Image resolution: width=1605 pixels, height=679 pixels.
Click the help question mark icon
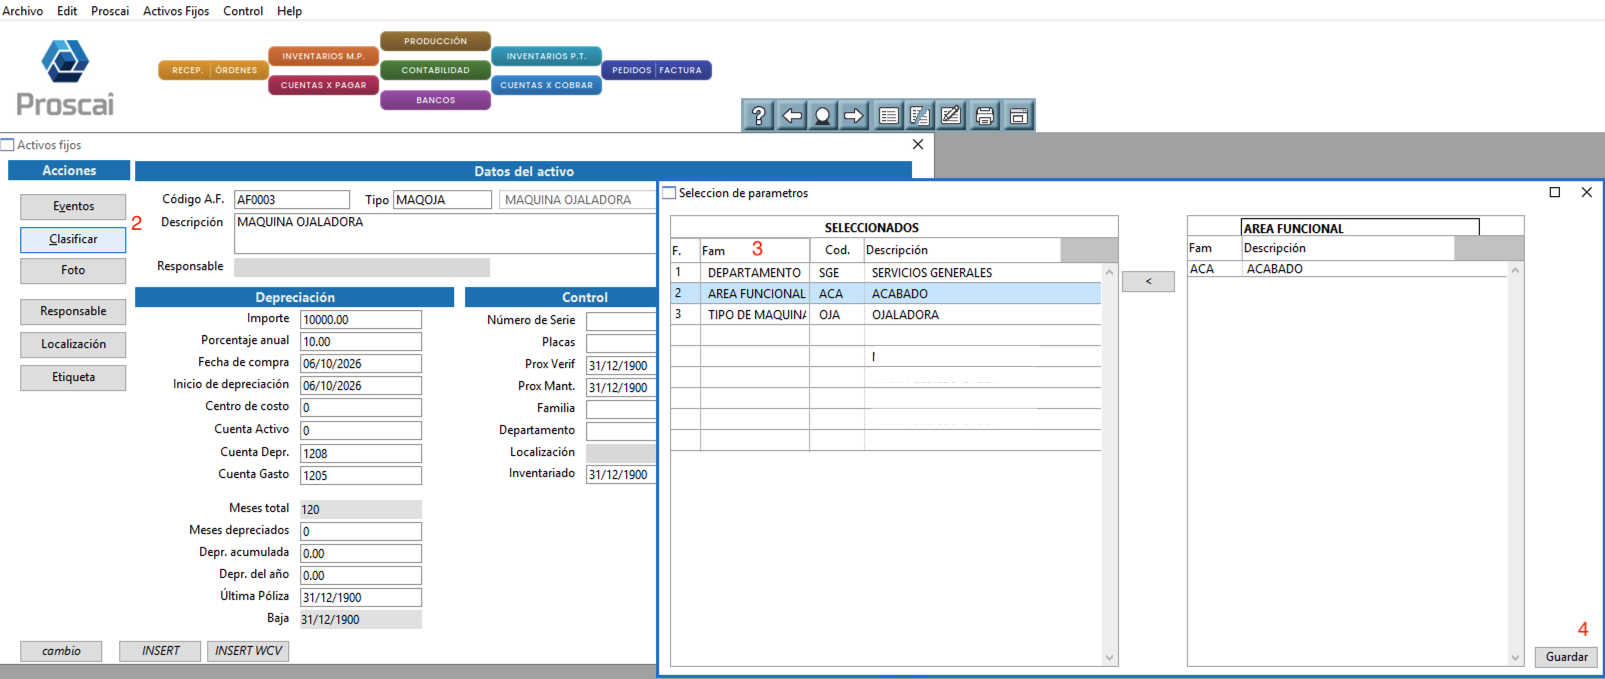coord(759,116)
